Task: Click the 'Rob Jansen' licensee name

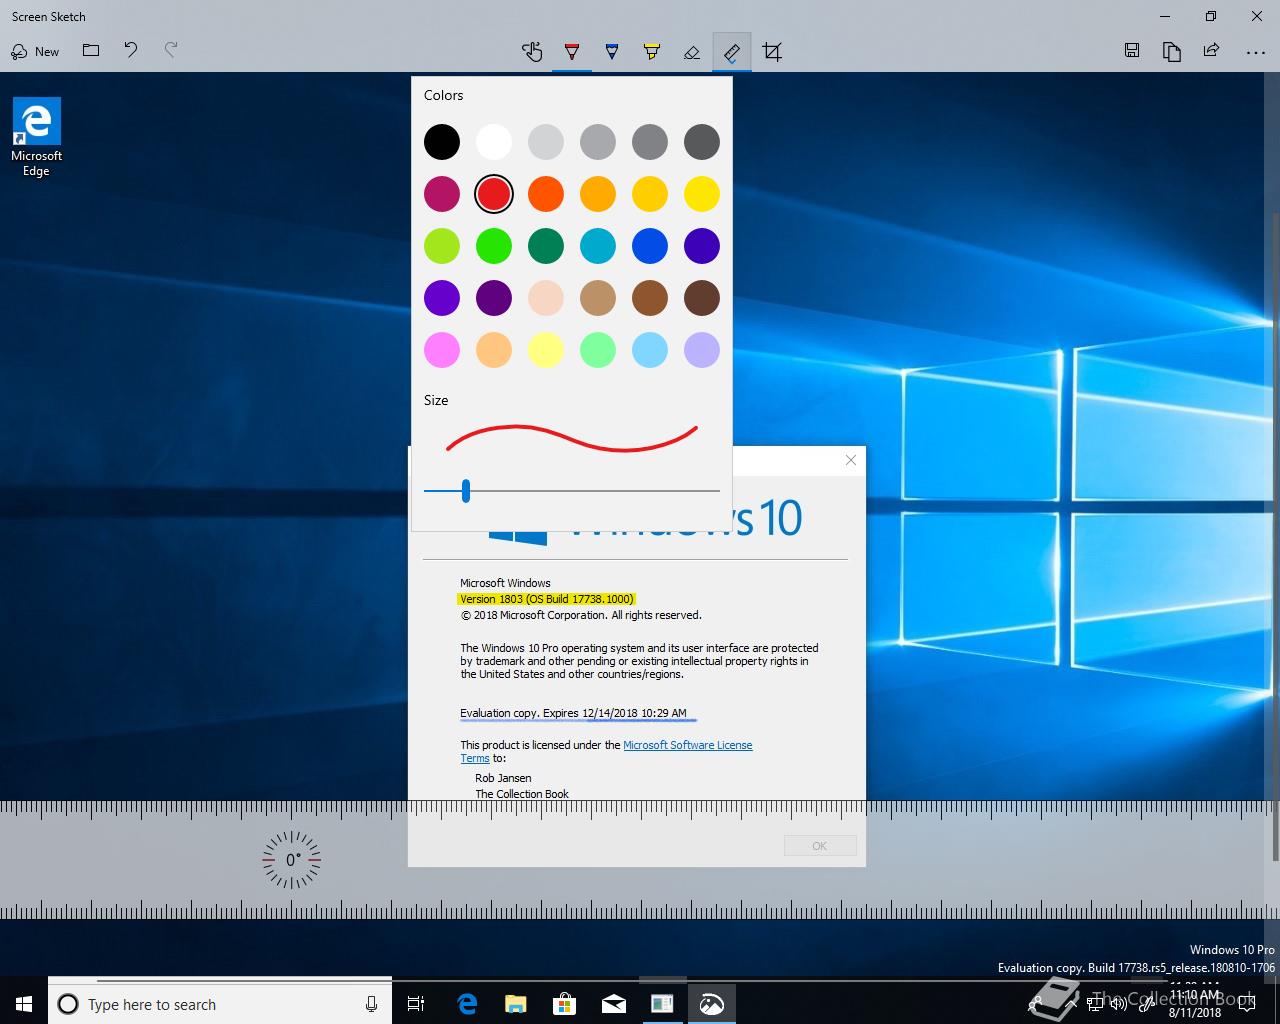Action: (503, 778)
